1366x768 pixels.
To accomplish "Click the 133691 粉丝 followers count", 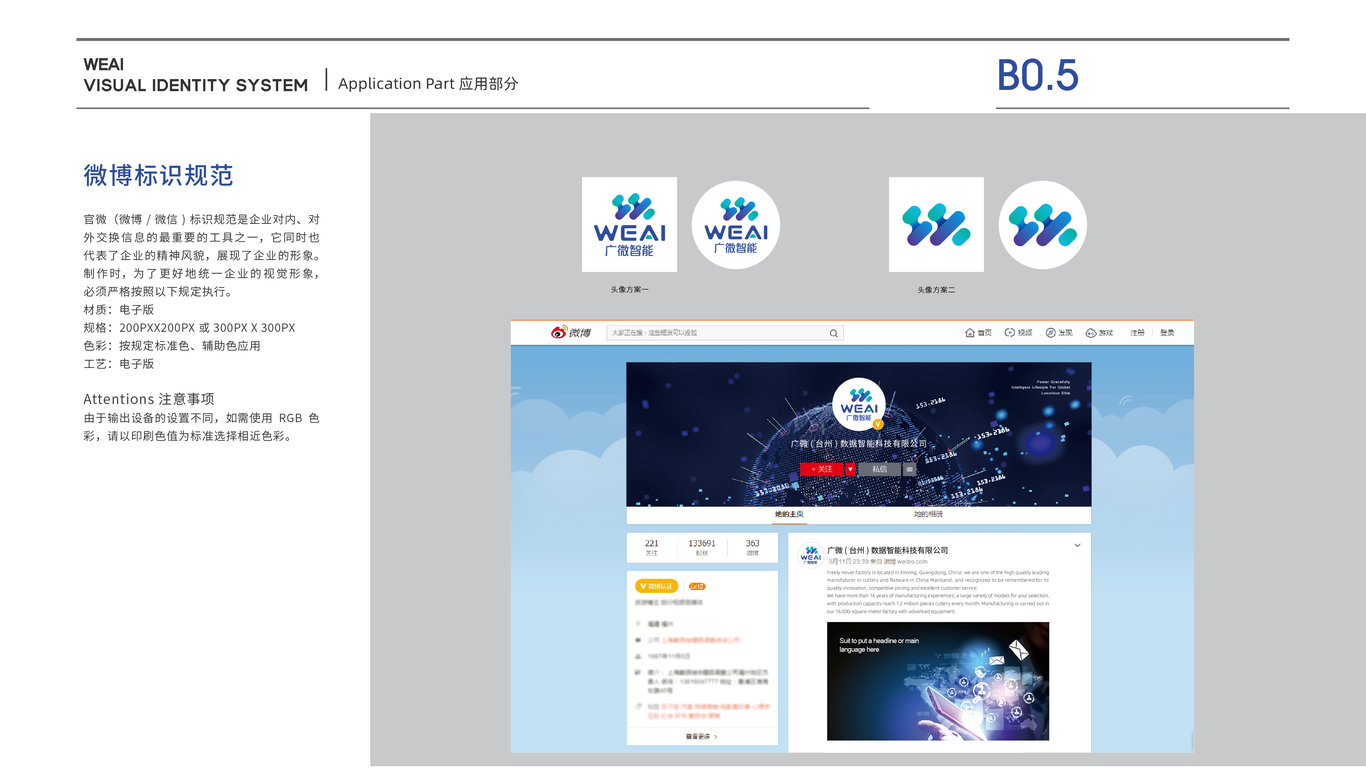I will [702, 548].
